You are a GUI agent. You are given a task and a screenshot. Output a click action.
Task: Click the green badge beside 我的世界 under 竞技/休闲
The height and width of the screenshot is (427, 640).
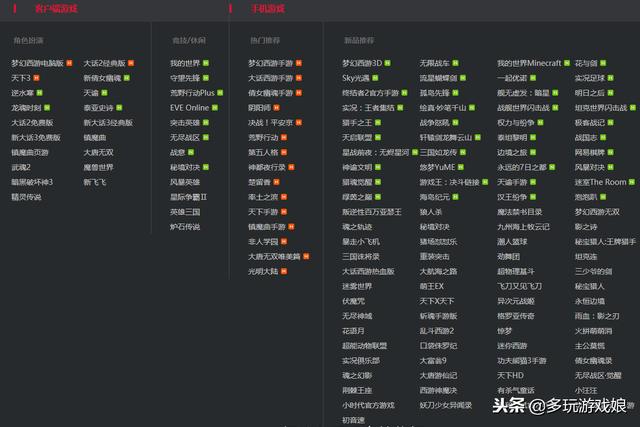[x=206, y=63]
